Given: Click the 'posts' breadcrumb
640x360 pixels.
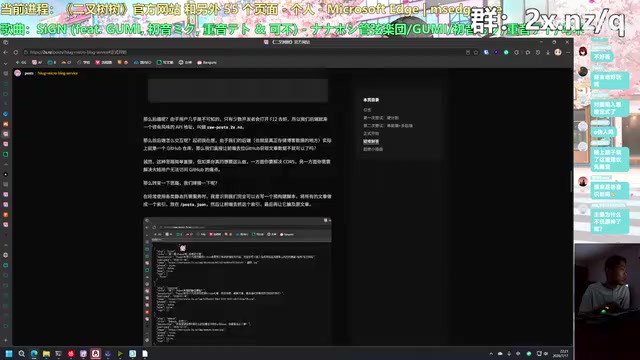Looking at the screenshot, I should coord(29,73).
